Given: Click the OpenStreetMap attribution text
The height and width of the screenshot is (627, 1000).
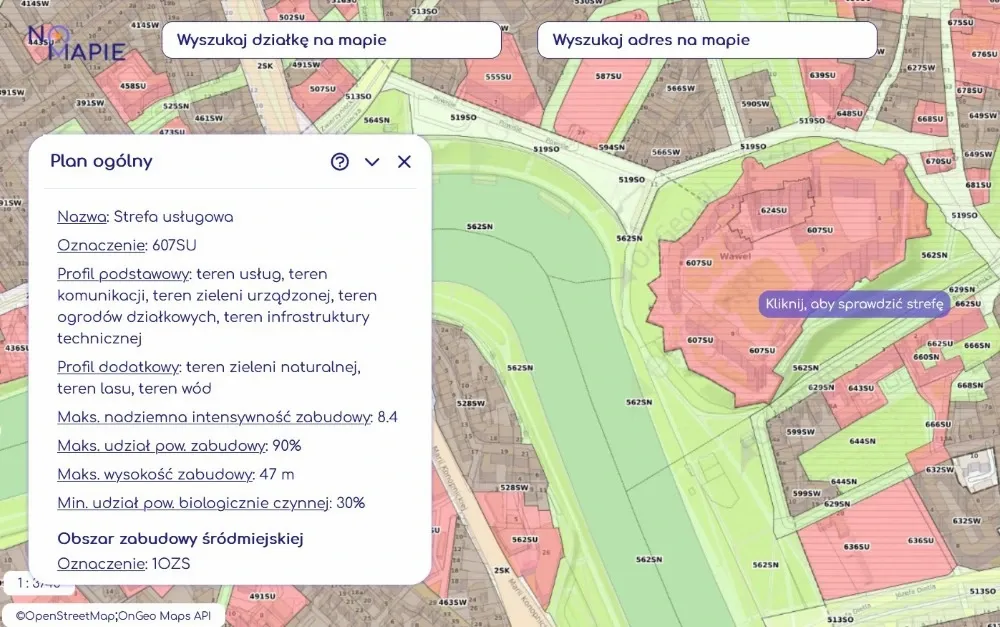Looking at the screenshot, I should point(66,616).
